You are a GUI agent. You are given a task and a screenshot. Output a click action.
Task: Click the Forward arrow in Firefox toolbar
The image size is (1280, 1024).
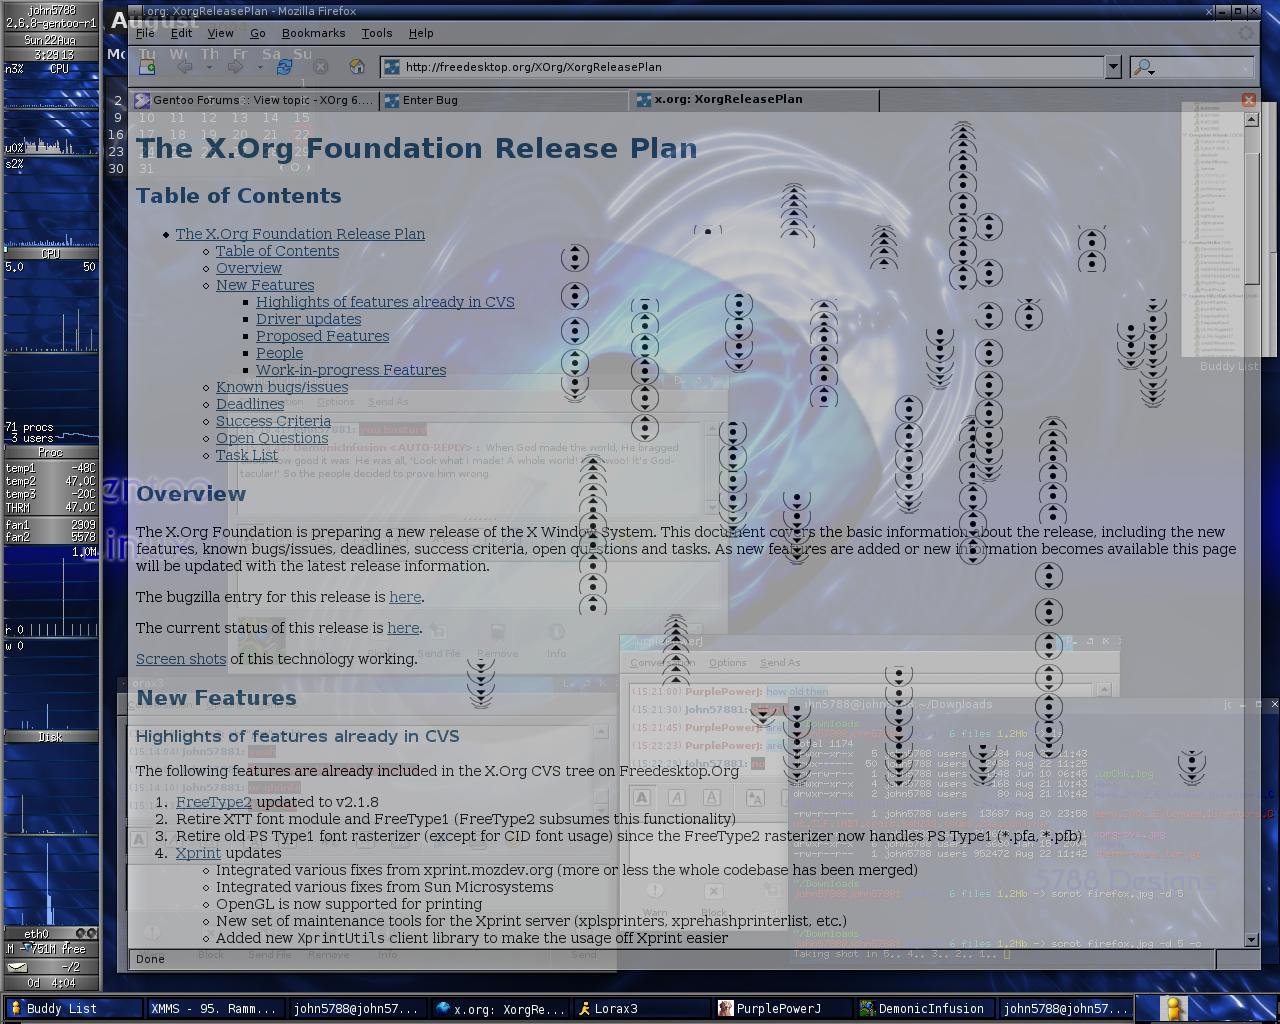[235, 67]
